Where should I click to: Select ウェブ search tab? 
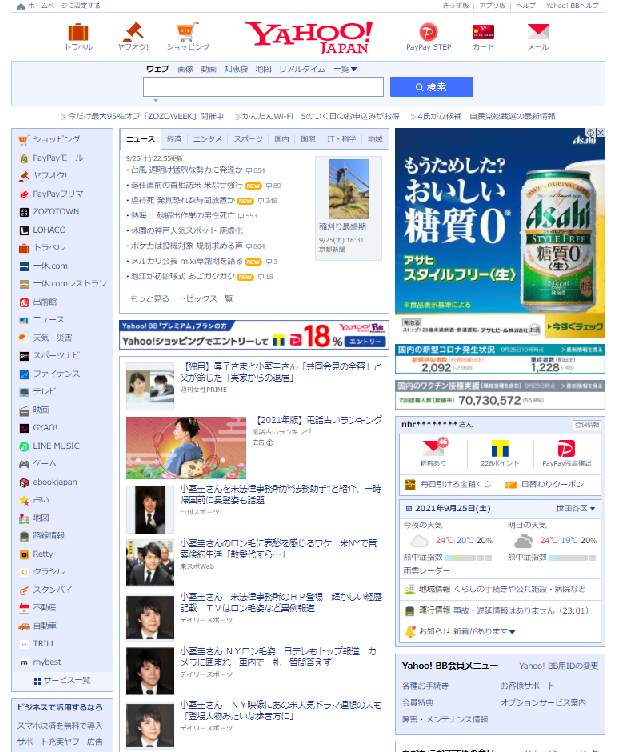[x=157, y=69]
